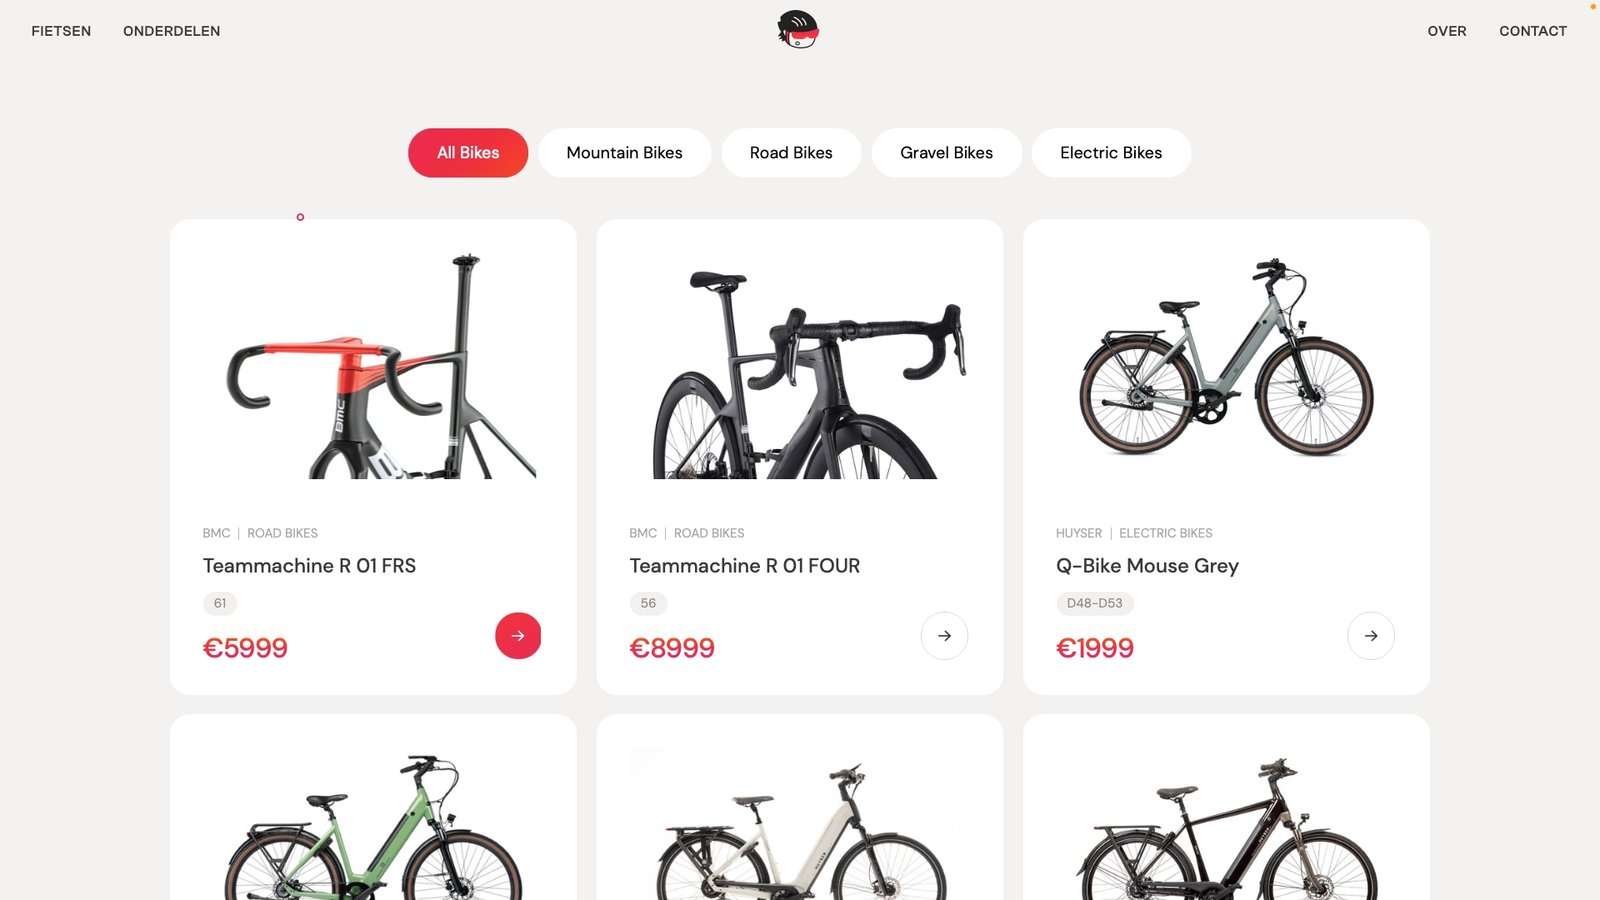Open the Contact page link

pyautogui.click(x=1532, y=31)
